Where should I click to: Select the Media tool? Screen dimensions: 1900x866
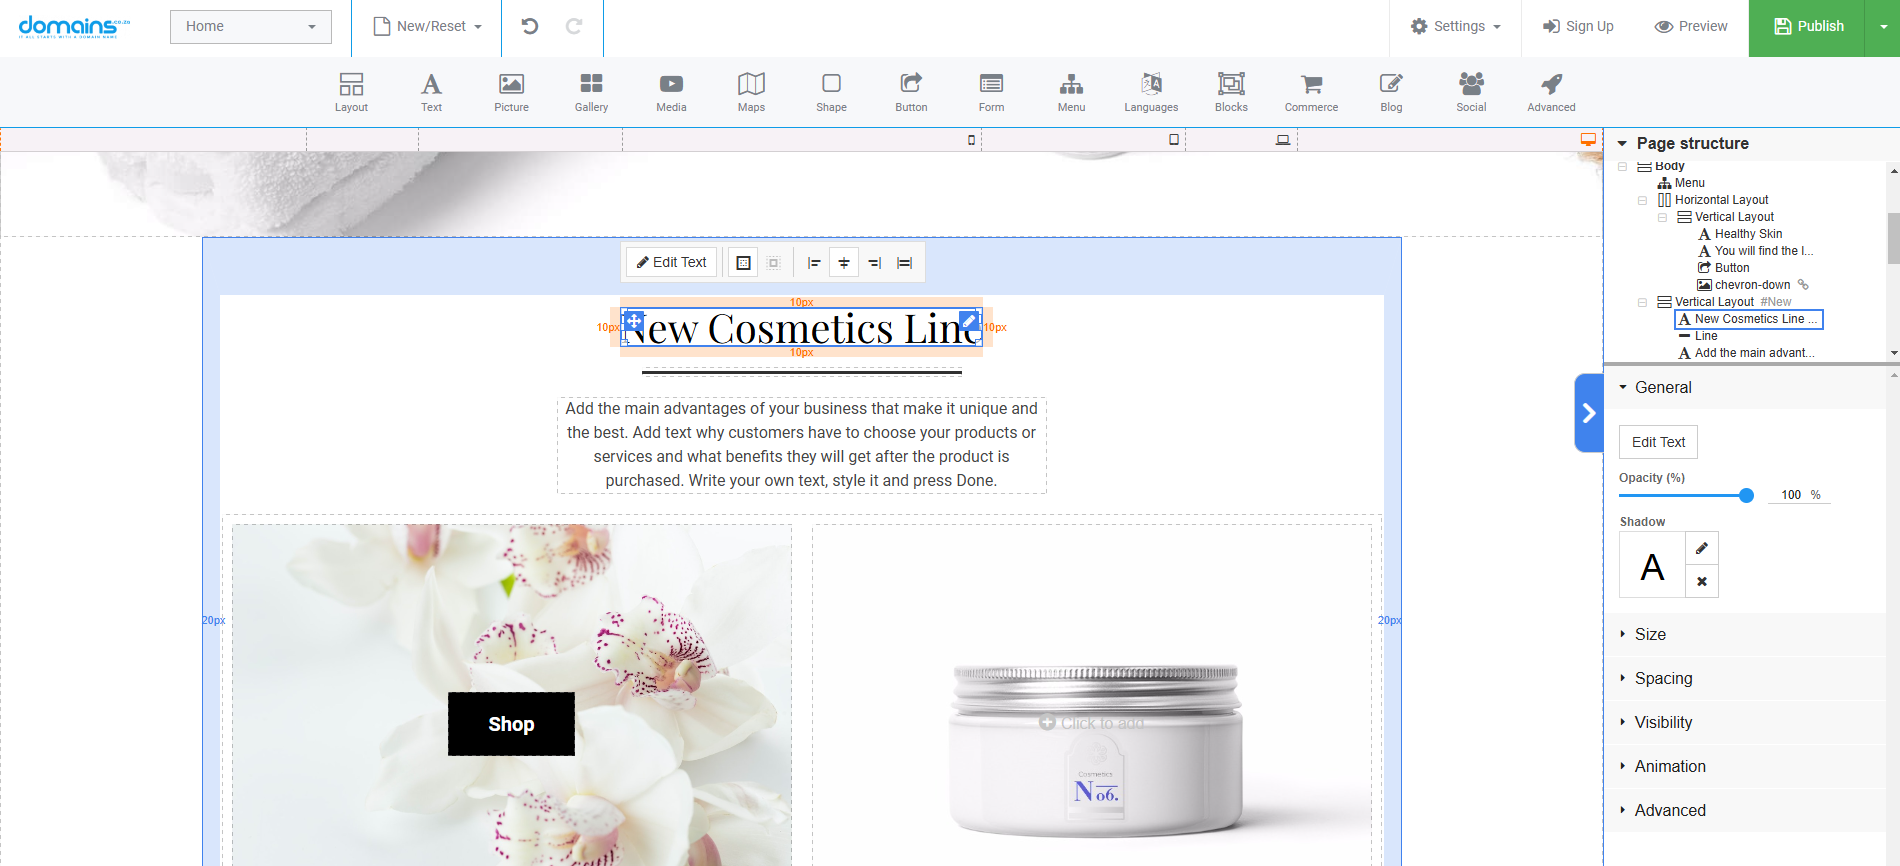(671, 92)
